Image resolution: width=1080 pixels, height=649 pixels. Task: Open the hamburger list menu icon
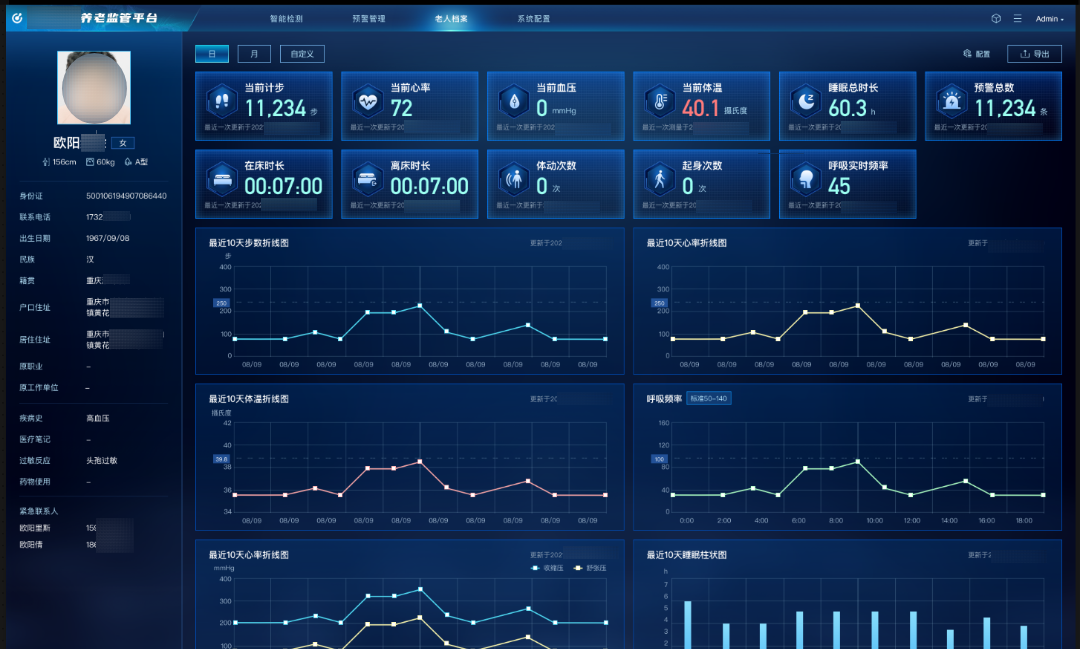[1017, 19]
